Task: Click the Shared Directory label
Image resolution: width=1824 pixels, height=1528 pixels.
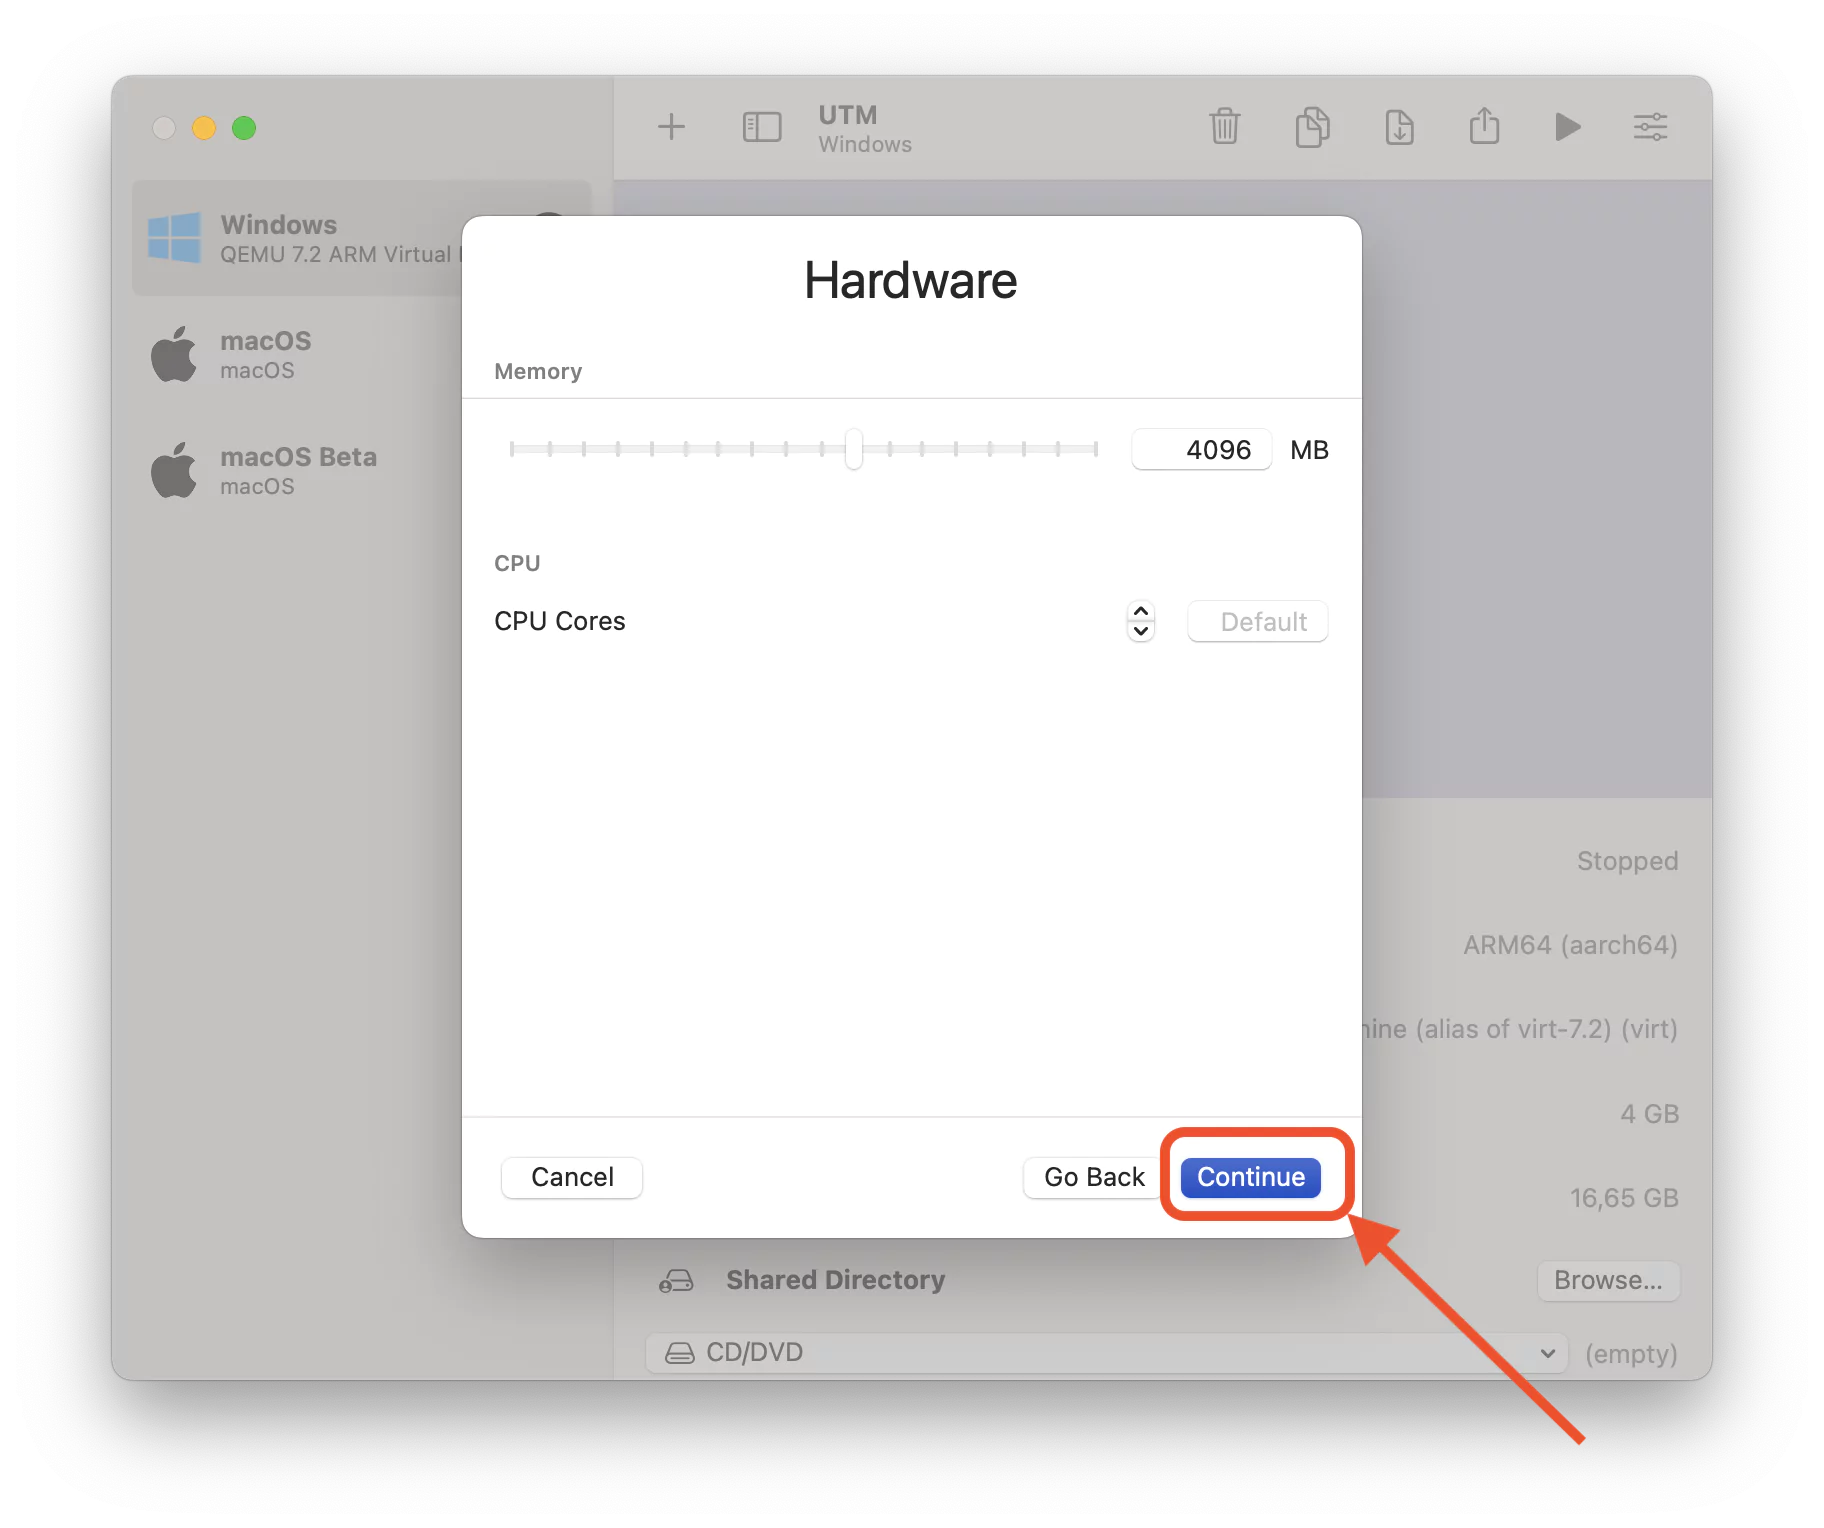Action: tap(835, 1280)
